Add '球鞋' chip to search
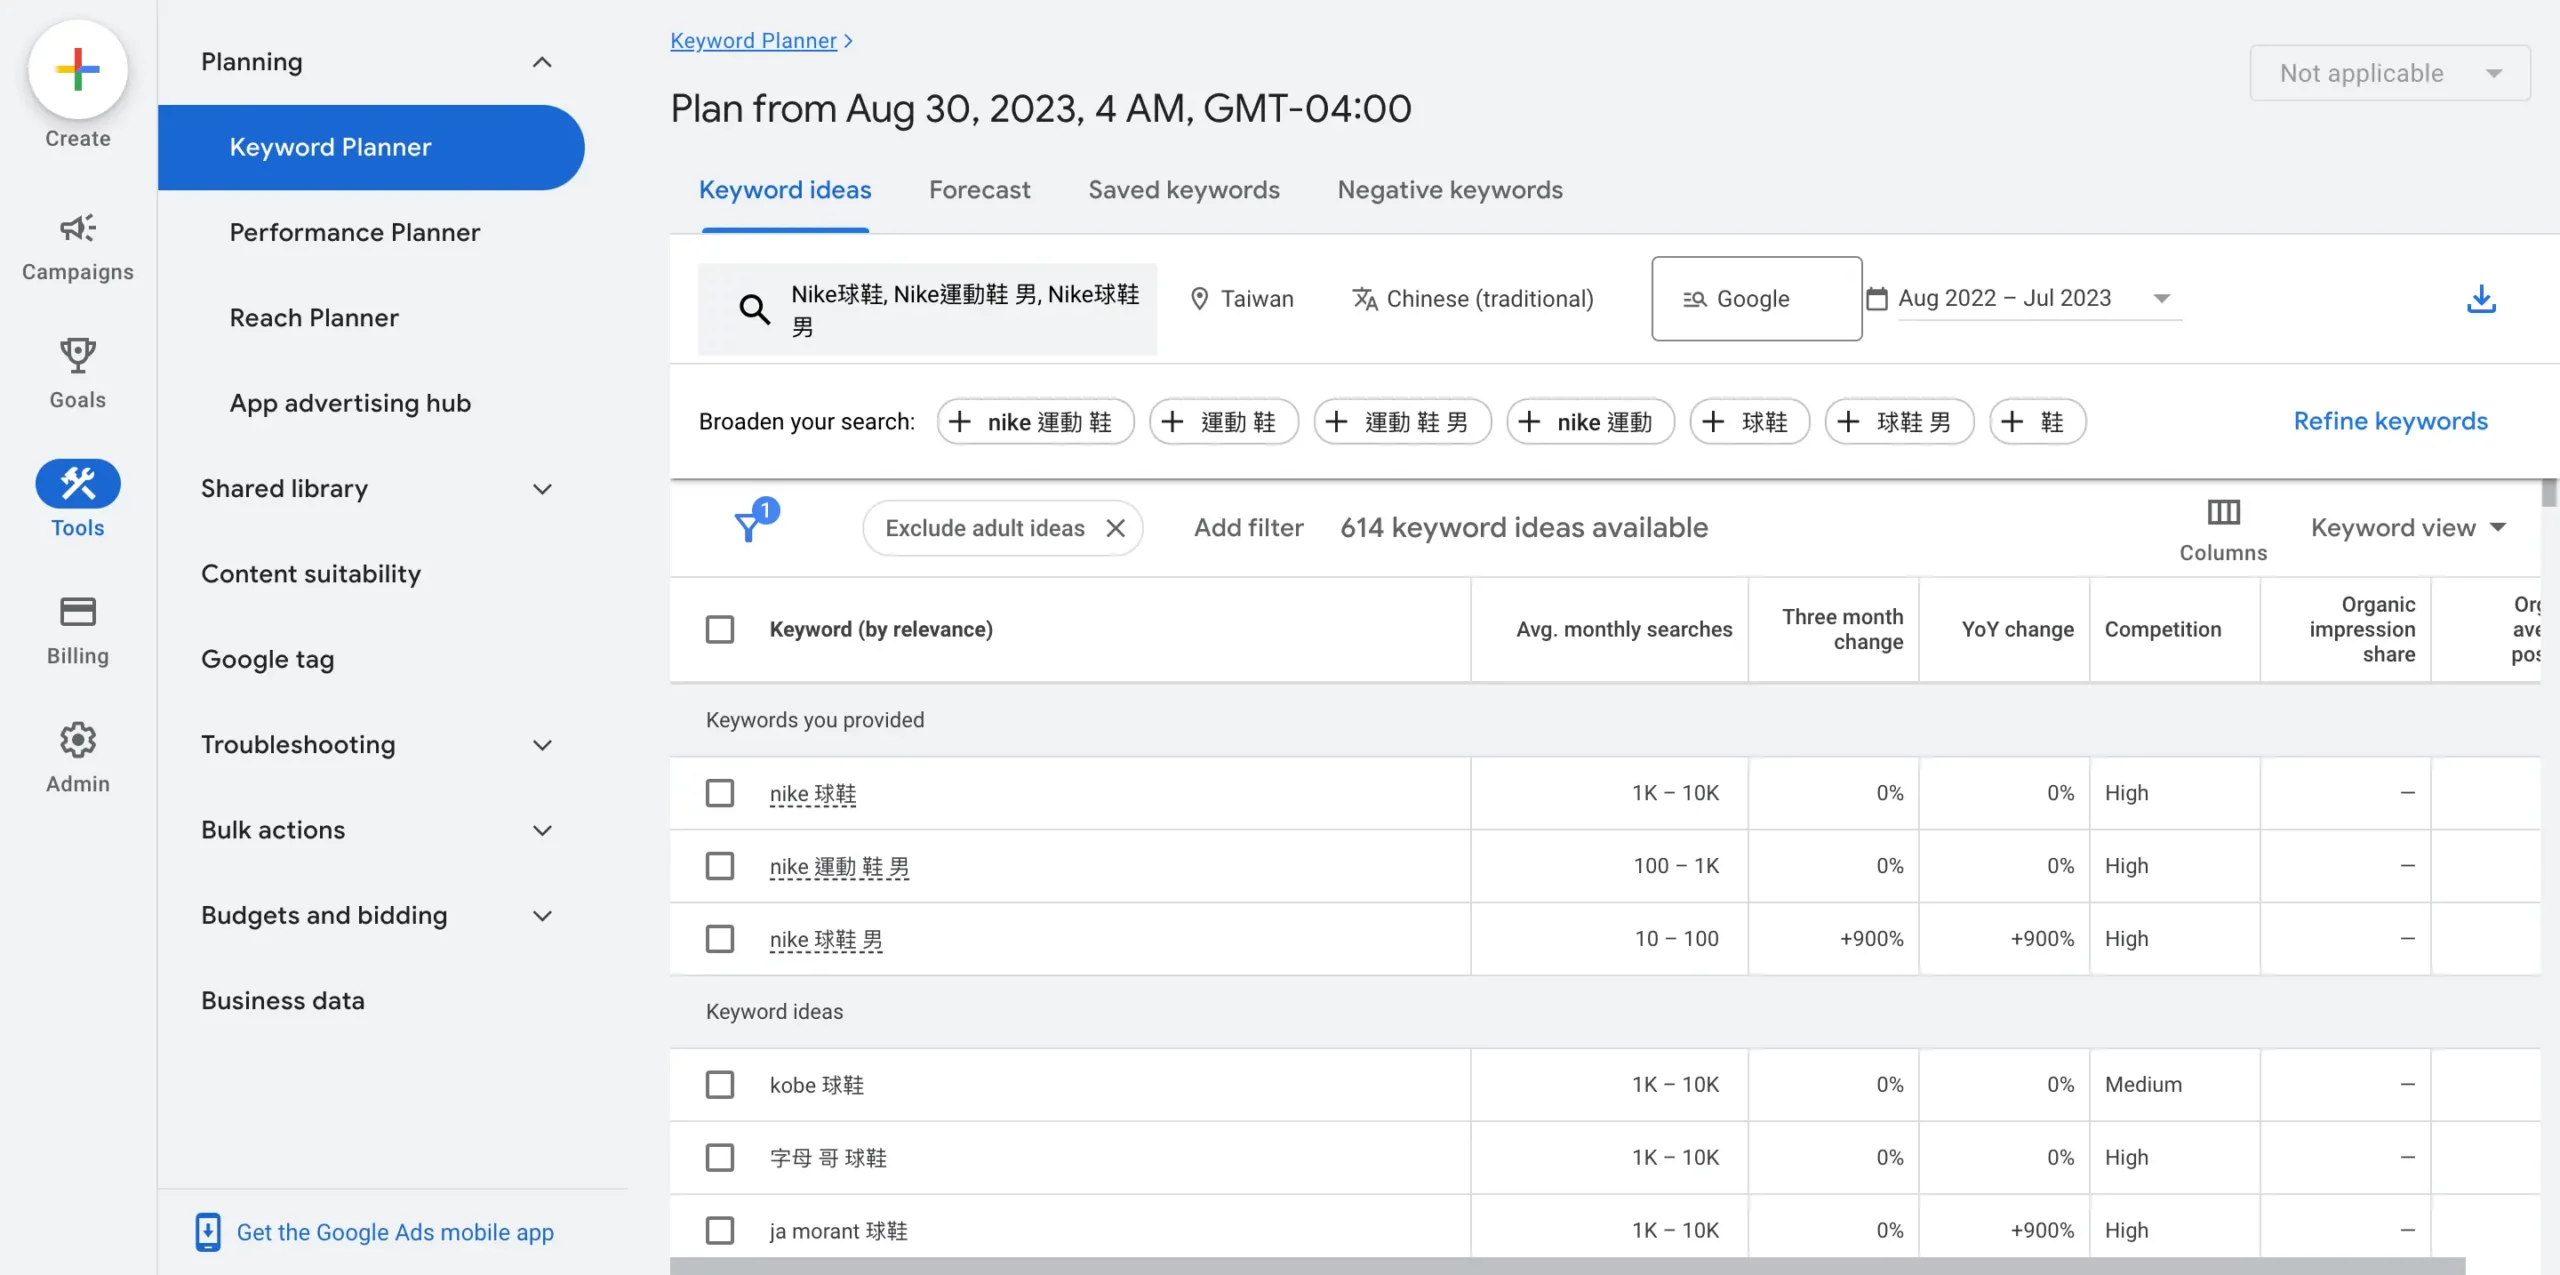2560x1275 pixels. [x=1749, y=422]
